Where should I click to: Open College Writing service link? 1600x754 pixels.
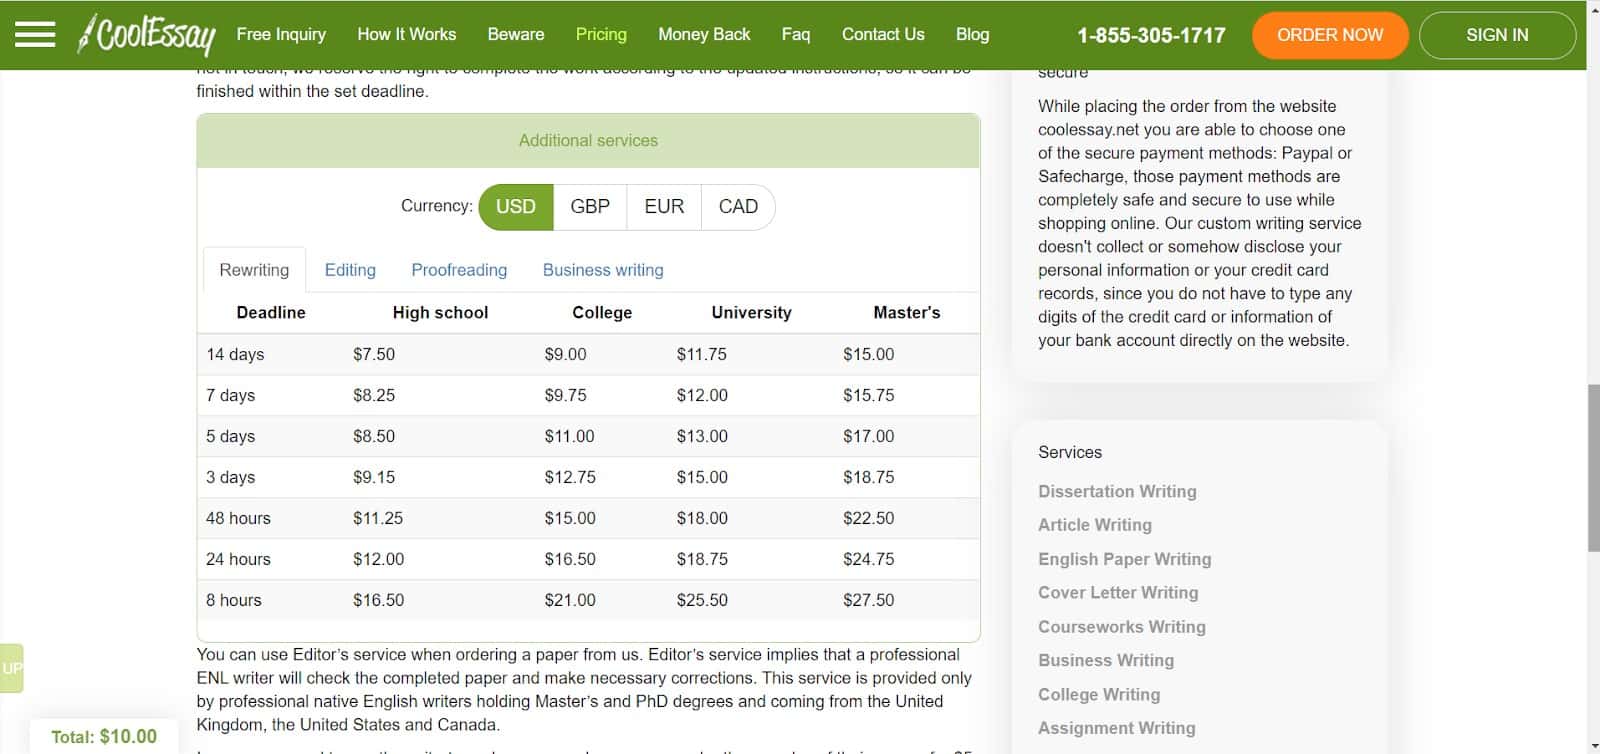[x=1099, y=695]
